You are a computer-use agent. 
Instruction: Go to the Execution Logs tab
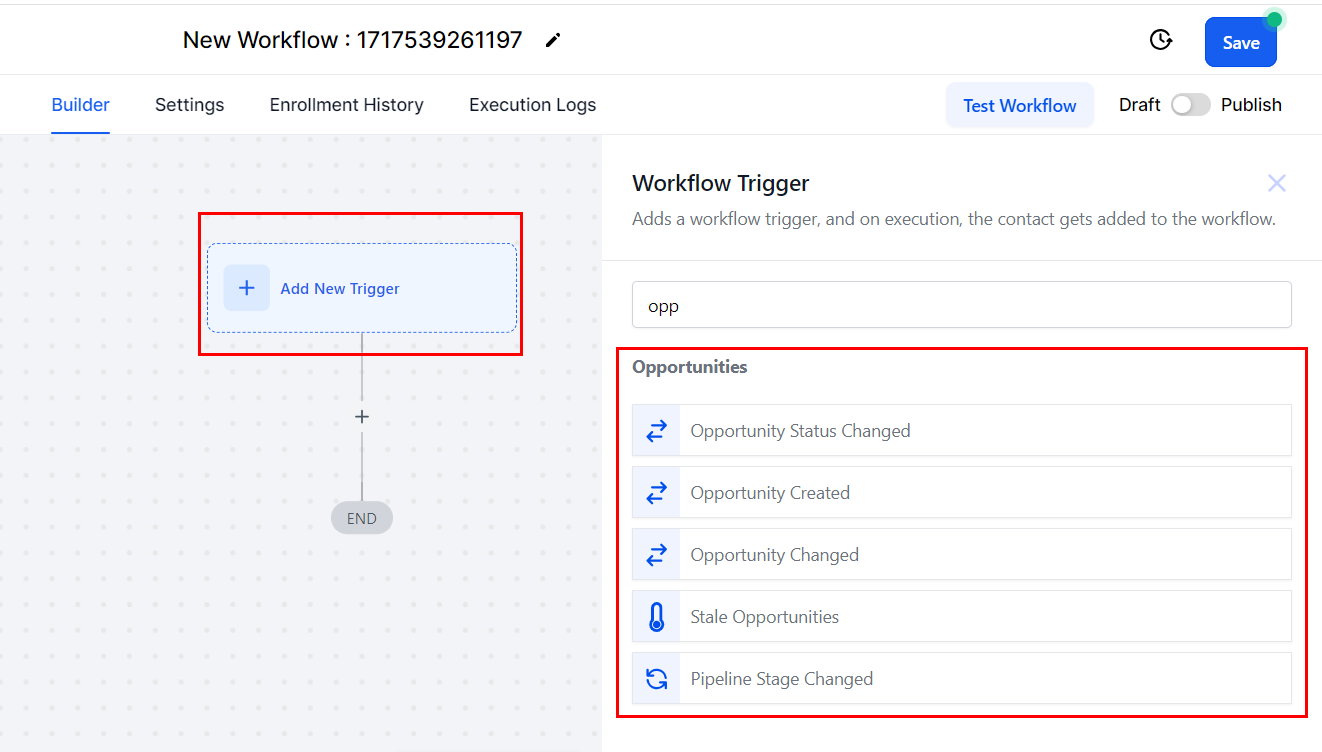coord(532,105)
